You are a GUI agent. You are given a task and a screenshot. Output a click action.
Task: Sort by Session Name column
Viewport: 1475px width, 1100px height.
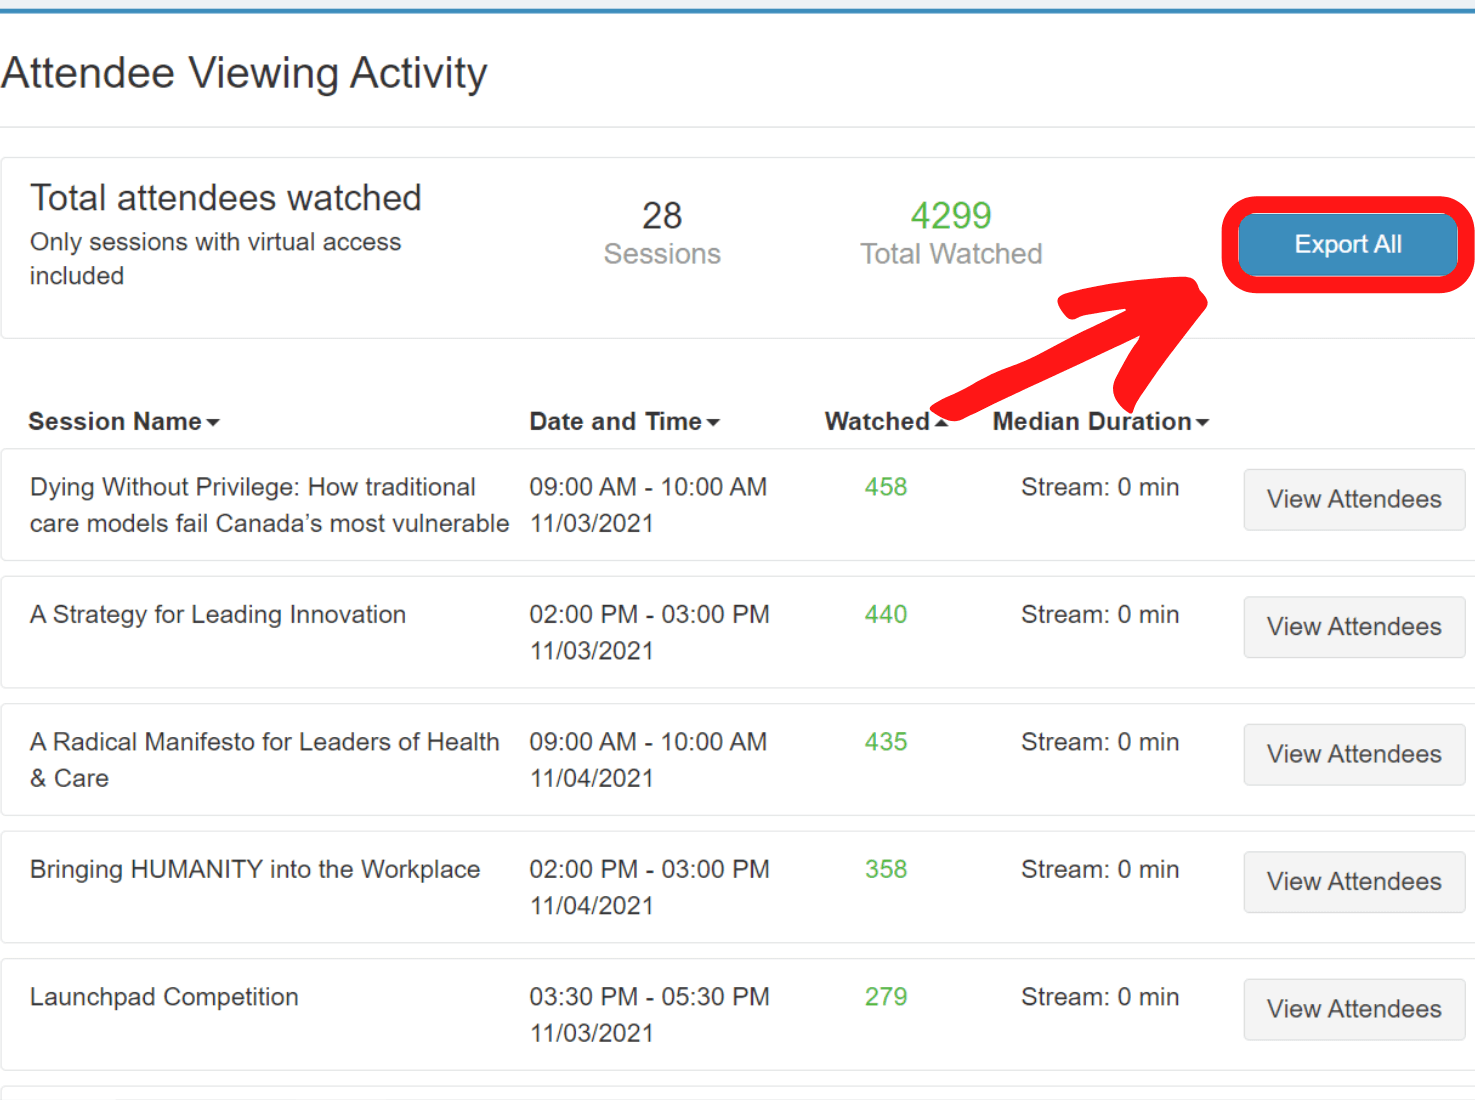pos(123,422)
